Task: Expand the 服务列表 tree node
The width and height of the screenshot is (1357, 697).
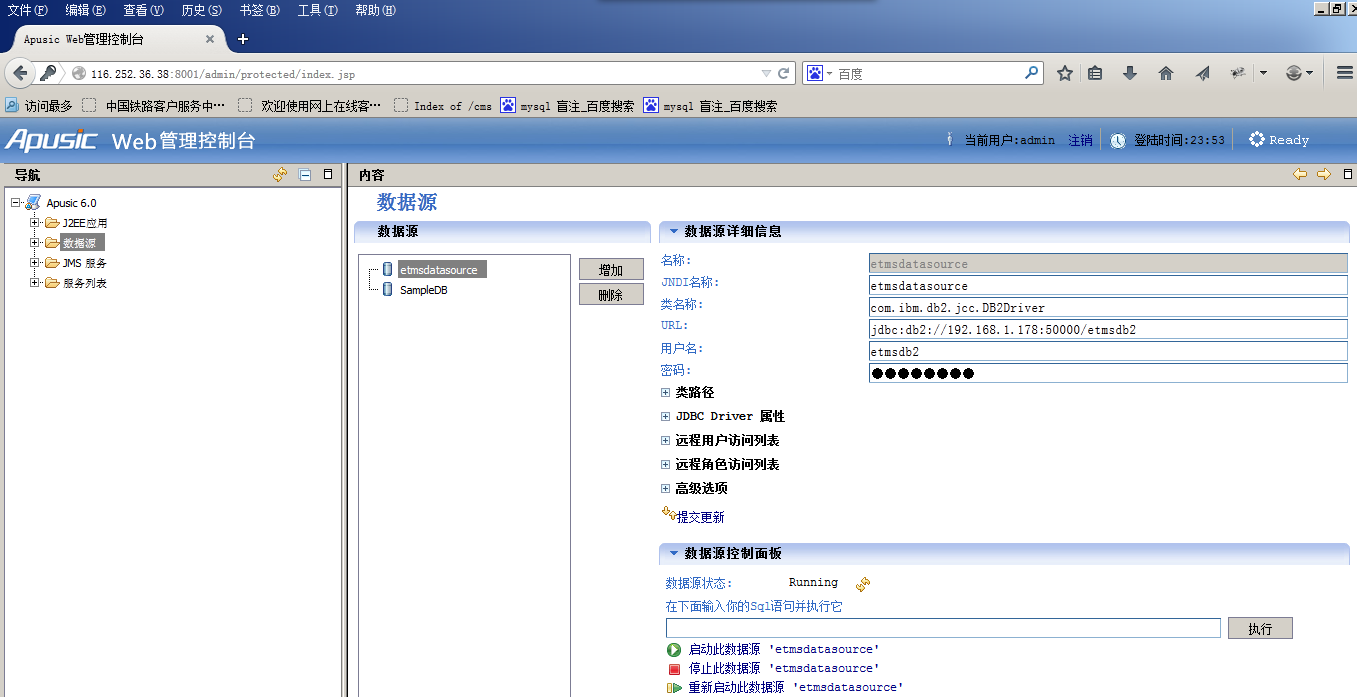Action: [35, 282]
